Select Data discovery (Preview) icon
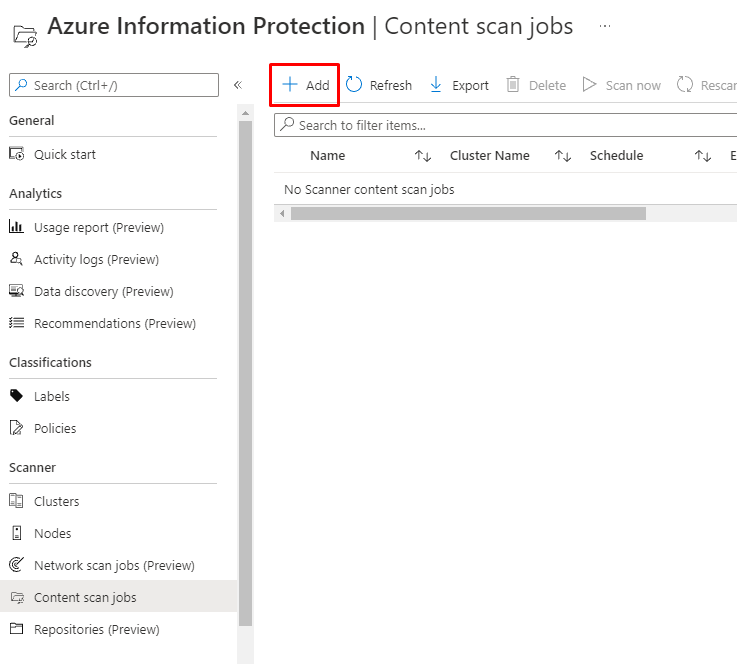Viewport: 737px width, 664px height. coord(16,291)
